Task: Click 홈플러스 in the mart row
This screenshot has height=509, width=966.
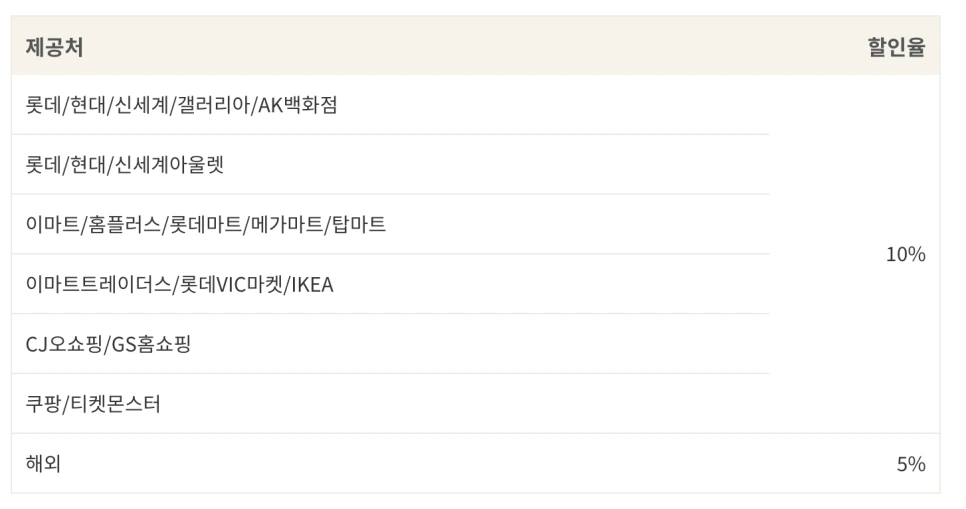Action: coord(124,224)
